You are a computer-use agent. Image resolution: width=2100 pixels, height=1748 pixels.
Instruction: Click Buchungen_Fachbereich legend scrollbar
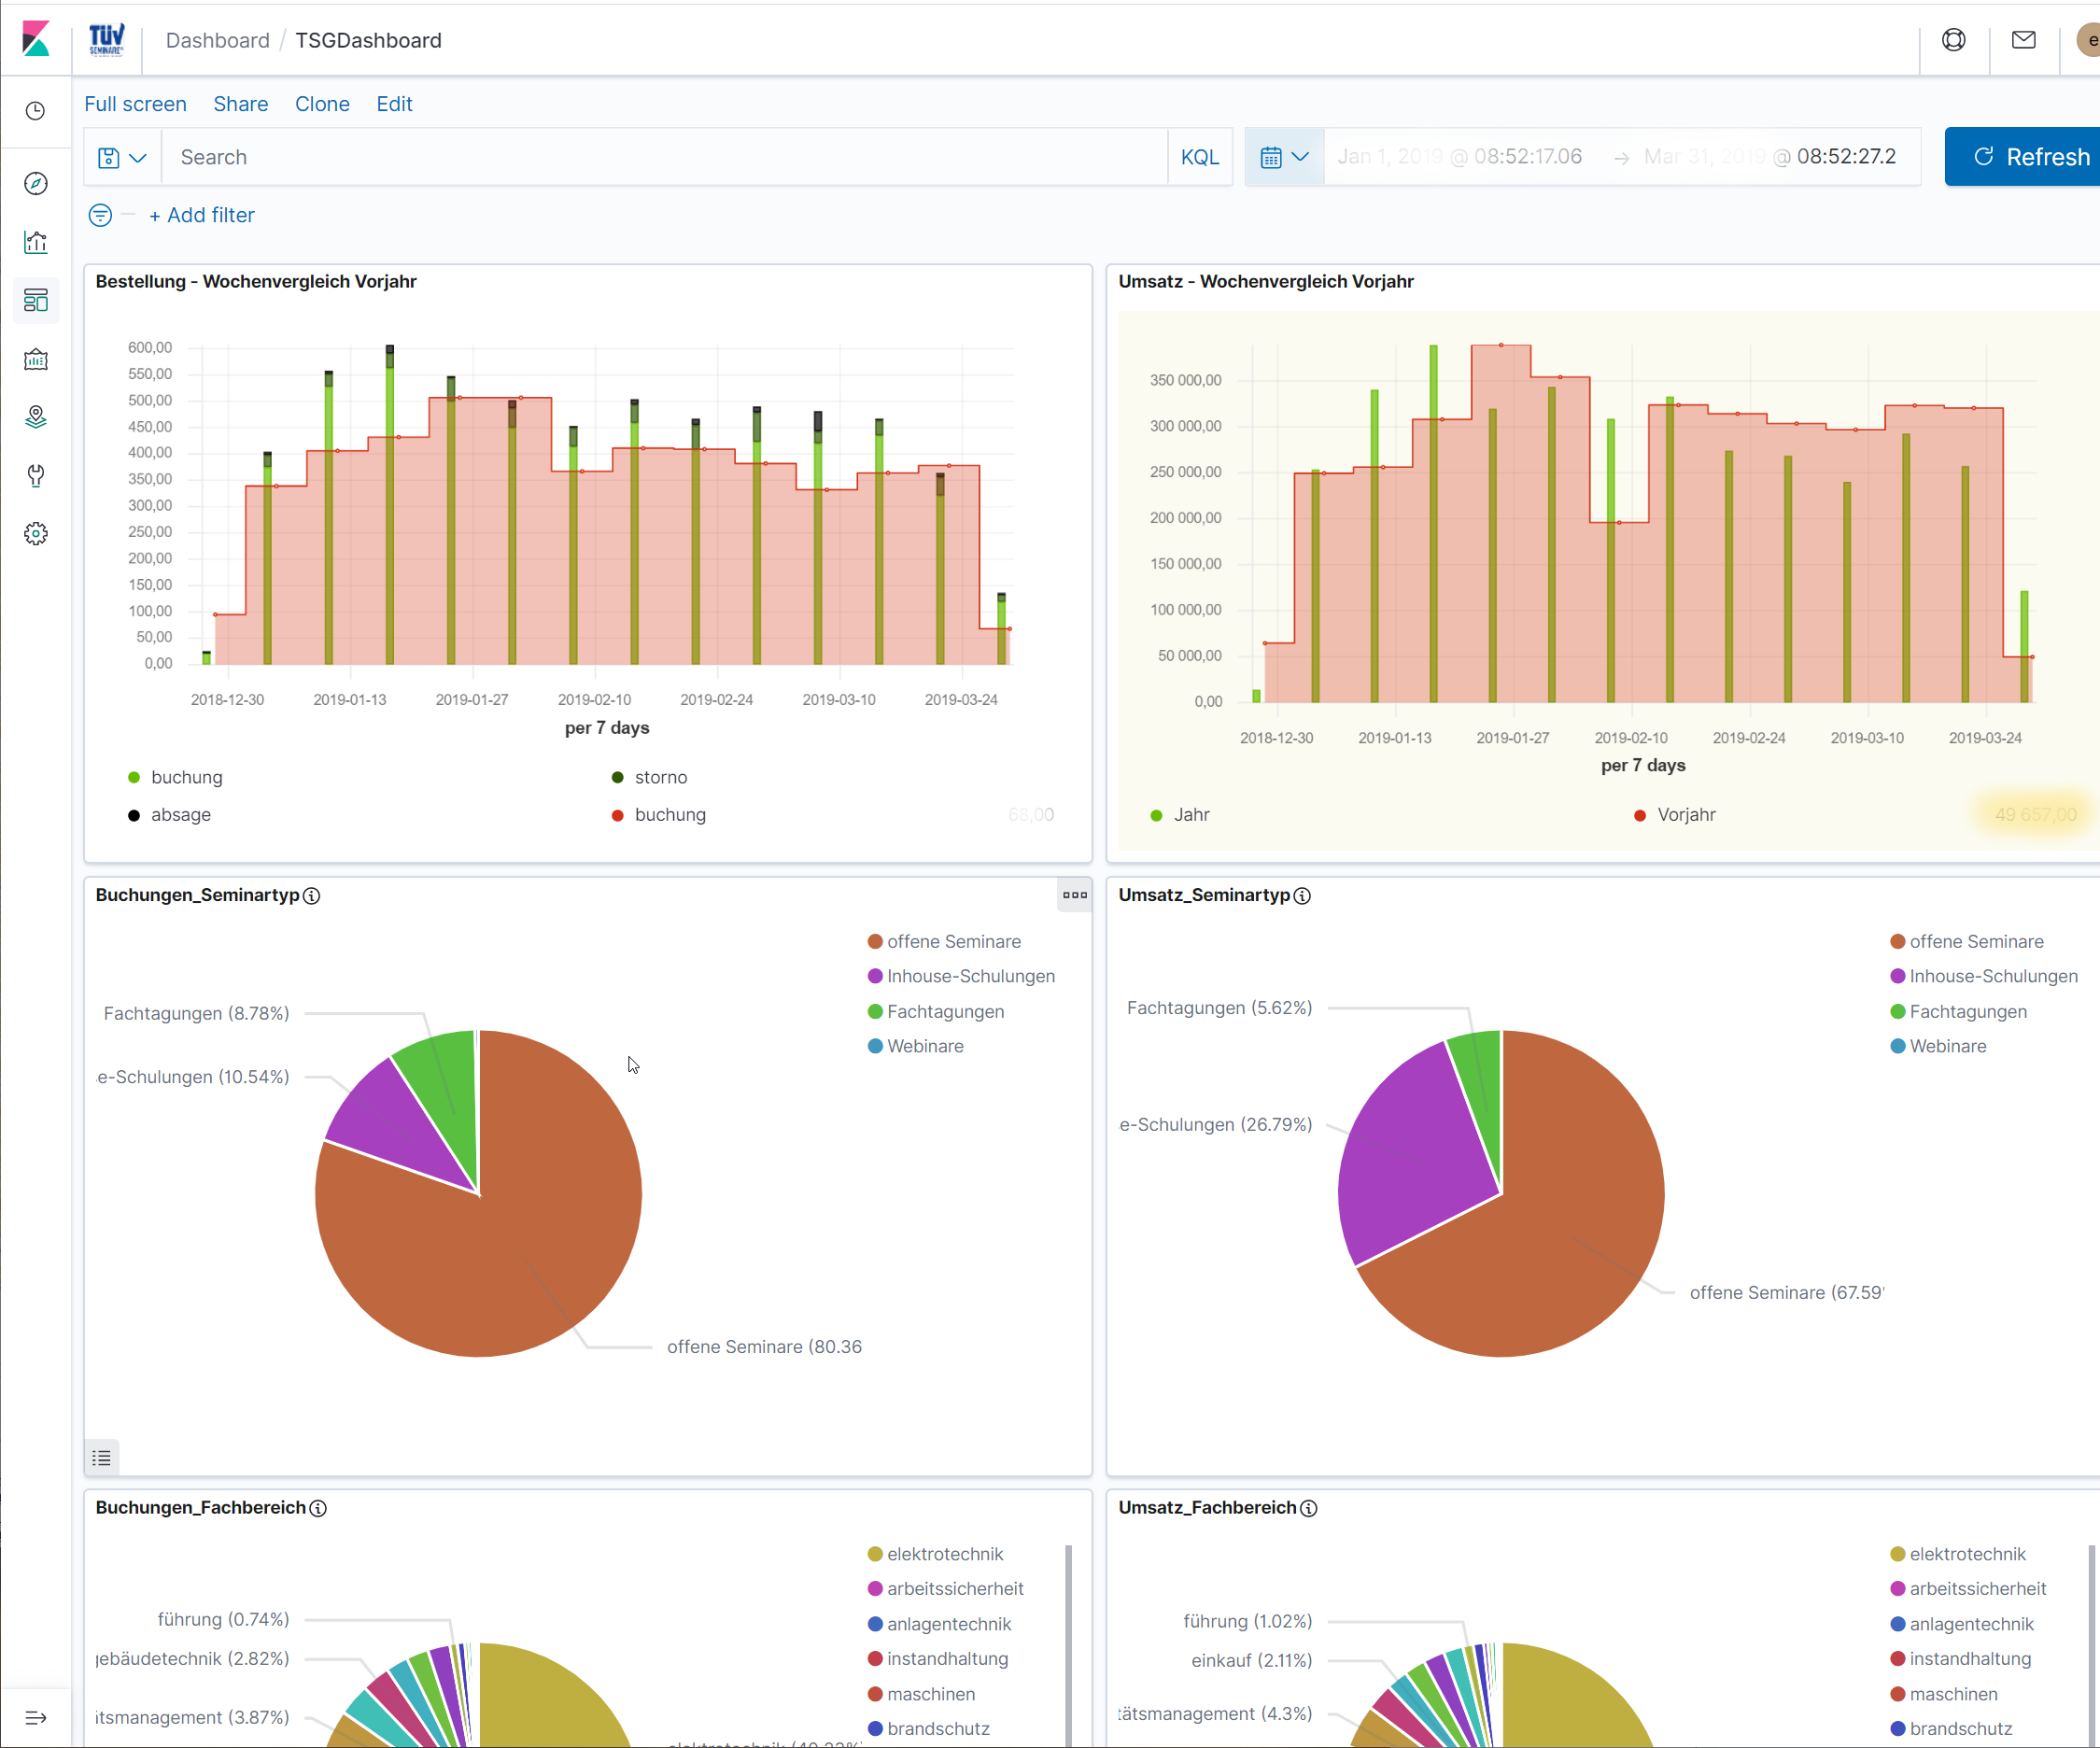pos(1069,1646)
